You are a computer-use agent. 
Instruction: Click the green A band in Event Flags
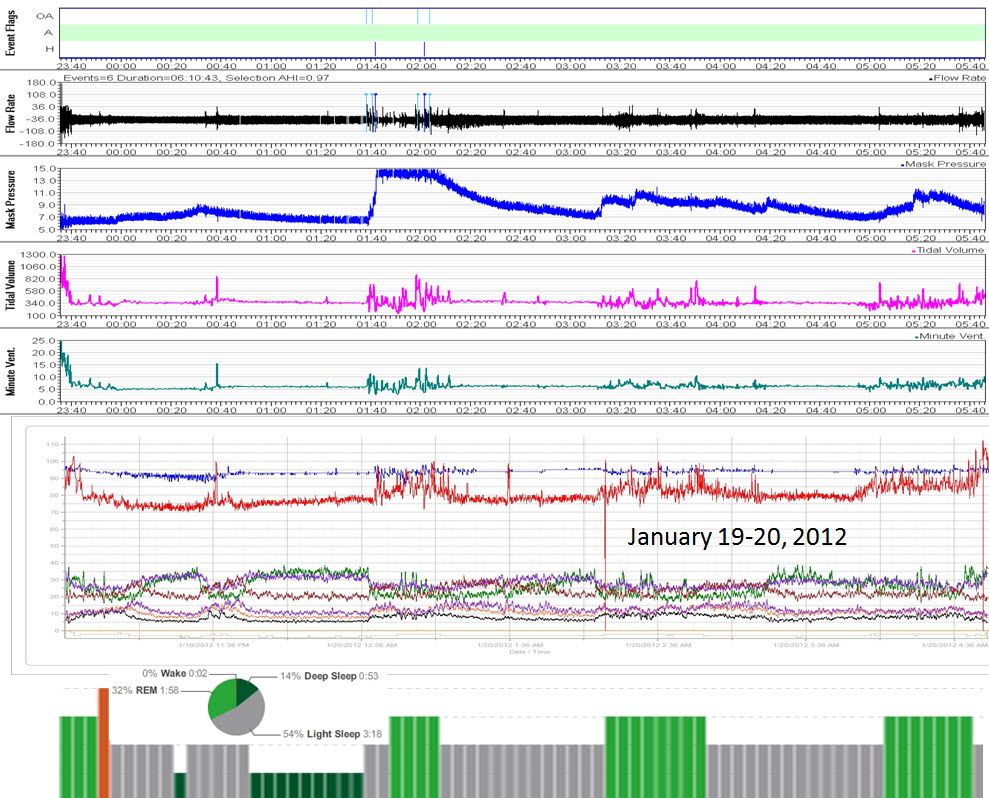coord(600,32)
